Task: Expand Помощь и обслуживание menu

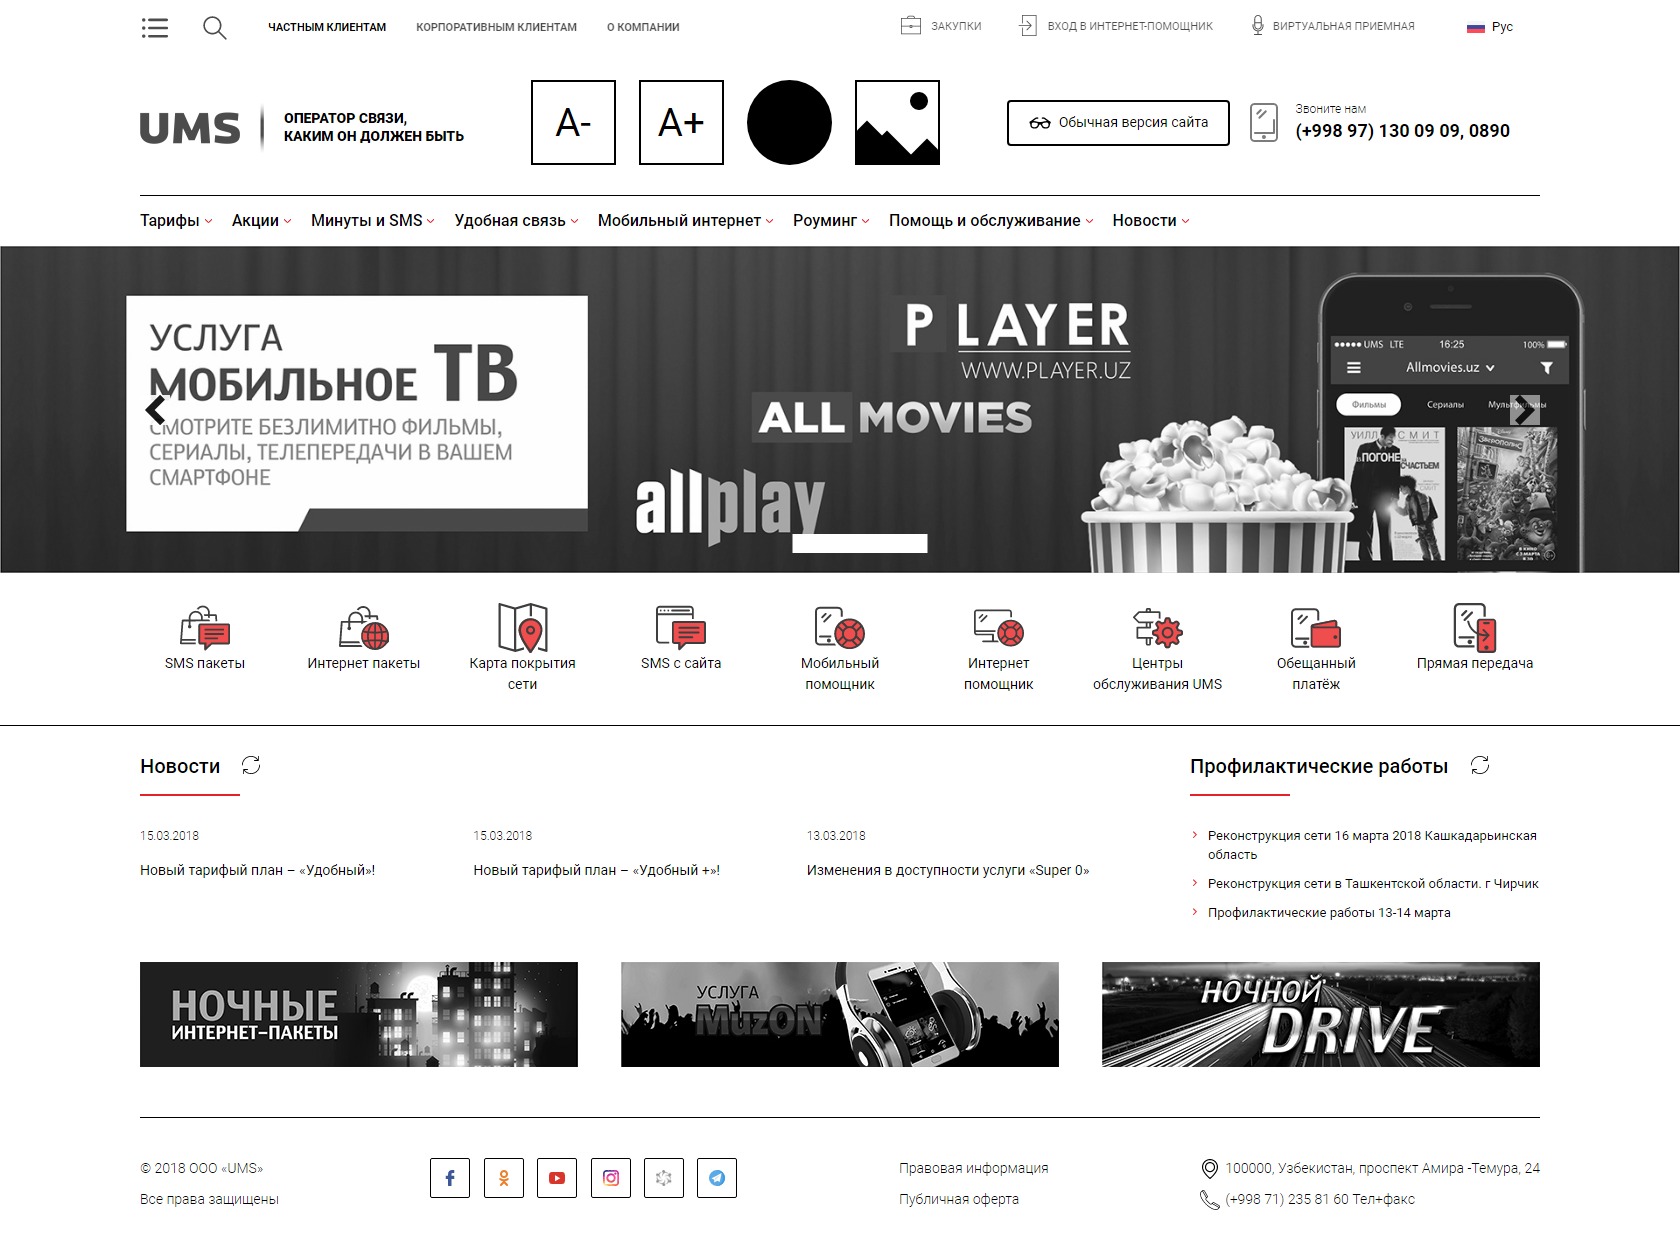Action: click(x=991, y=221)
